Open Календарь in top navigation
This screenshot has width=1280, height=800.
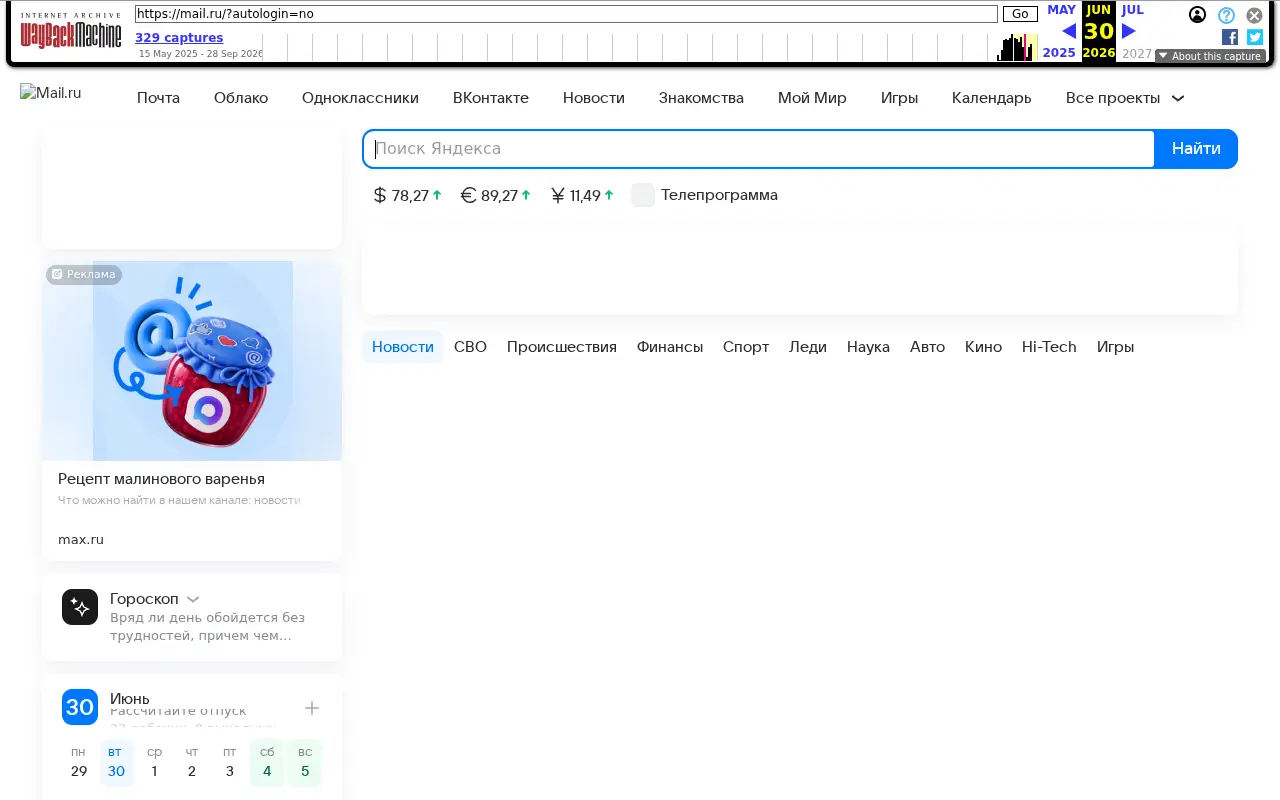pyautogui.click(x=991, y=98)
